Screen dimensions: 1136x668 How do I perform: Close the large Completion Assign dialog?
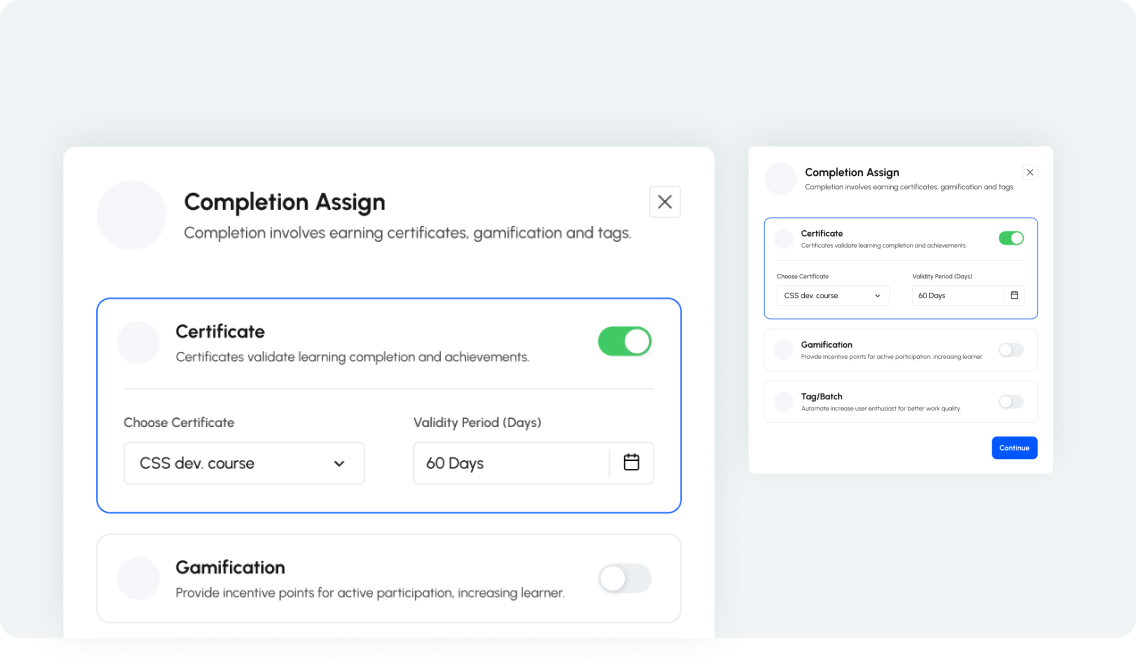point(664,202)
